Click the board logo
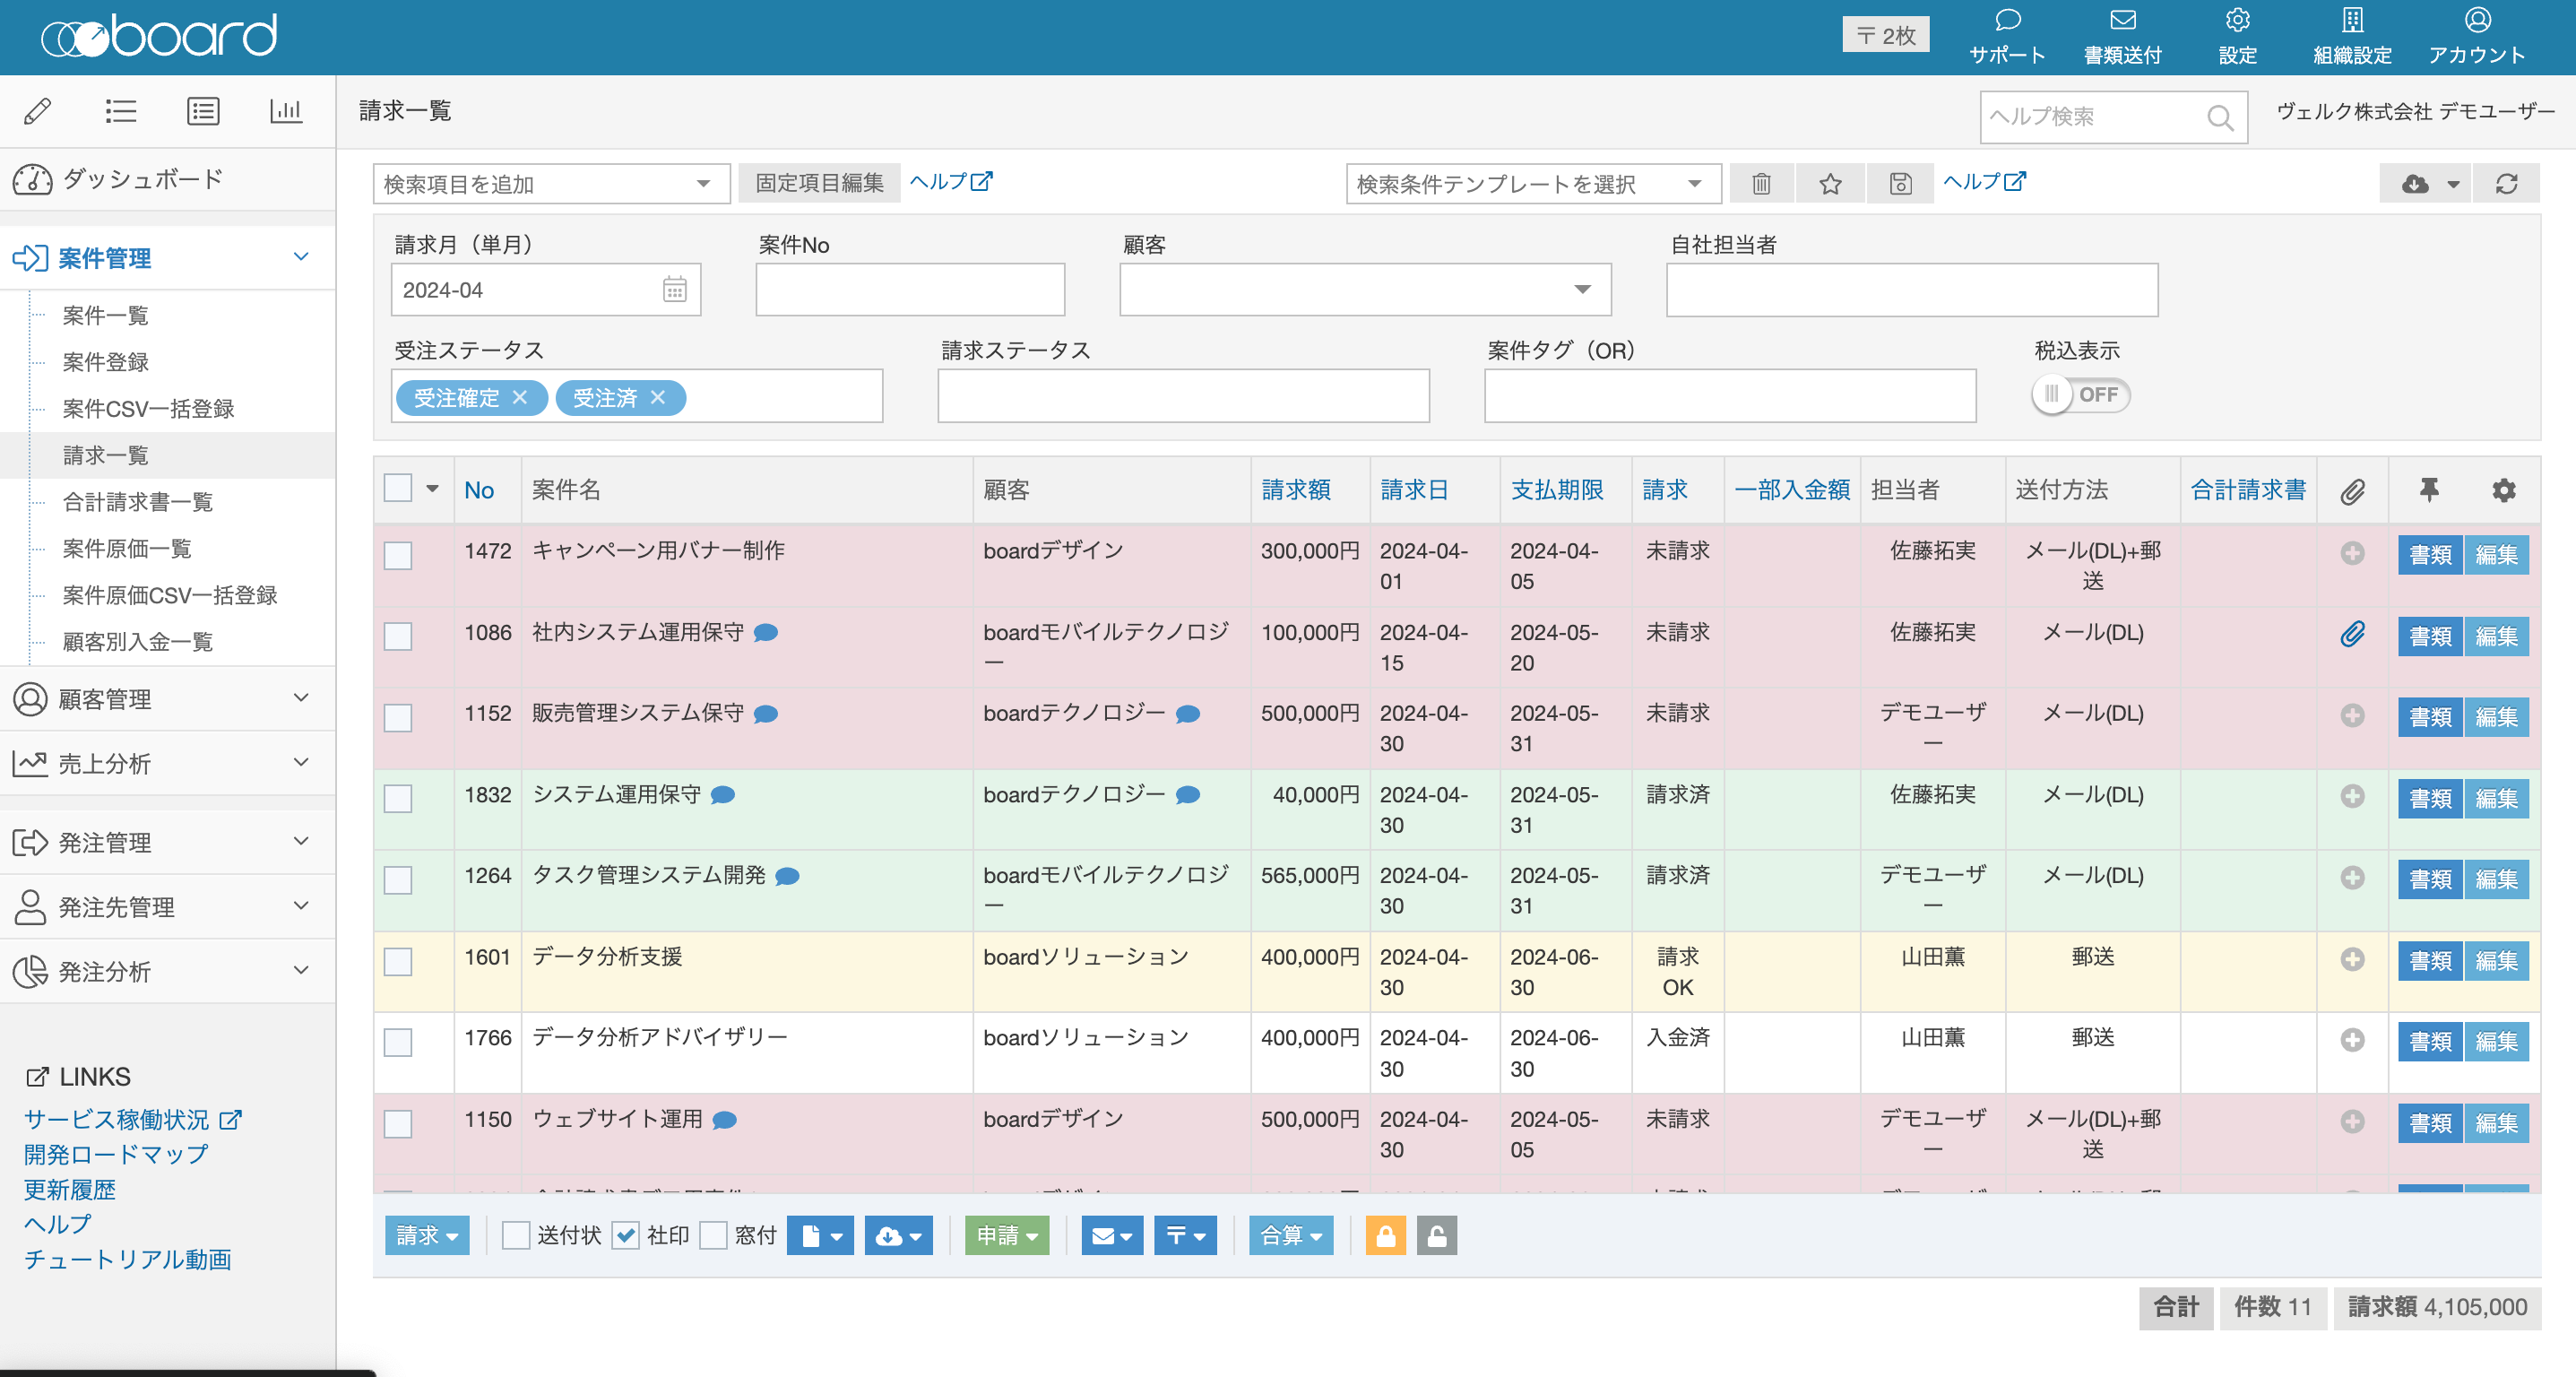This screenshot has width=2576, height=1377. (x=159, y=36)
